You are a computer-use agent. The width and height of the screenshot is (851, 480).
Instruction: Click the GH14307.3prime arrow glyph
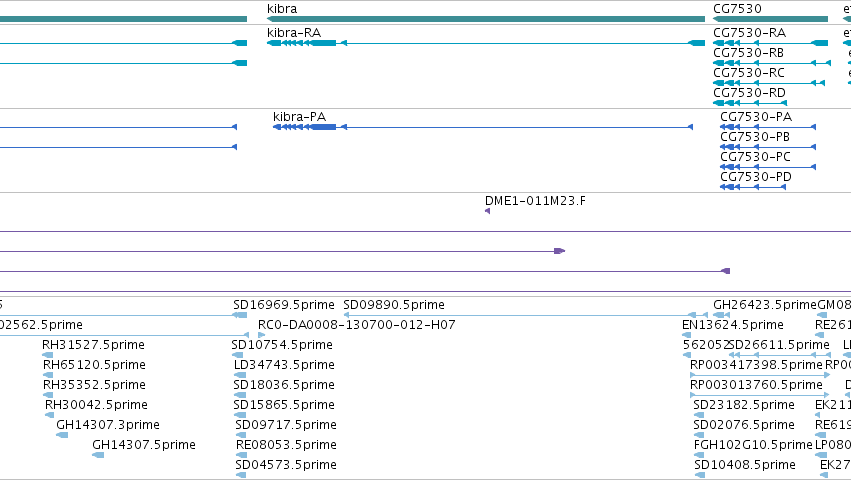pyautogui.click(x=62, y=435)
